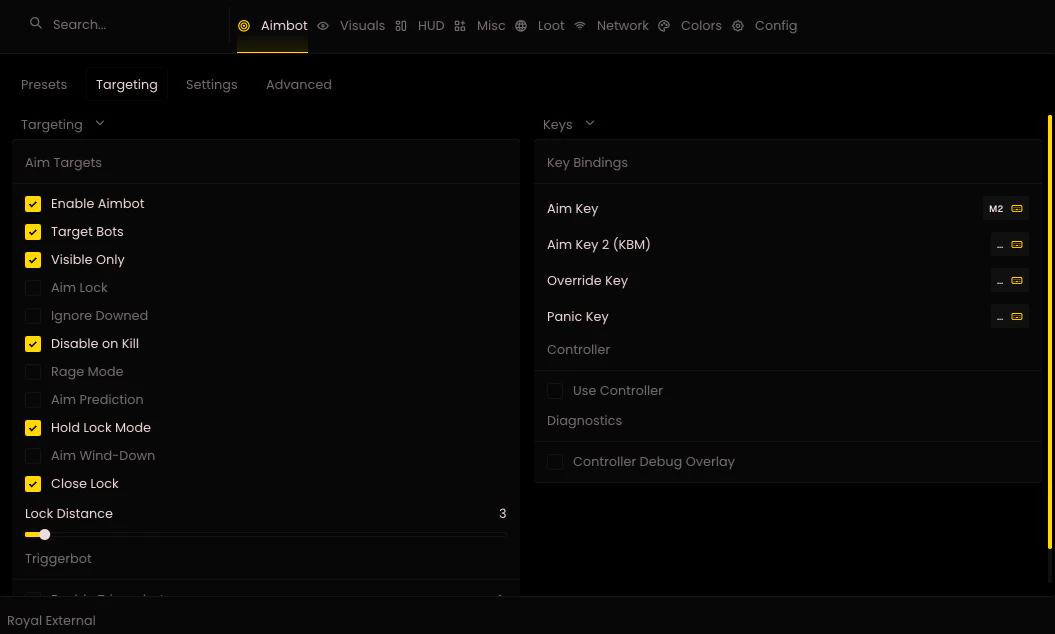Click the HUD layout icon
1055x634 pixels.
401,26
